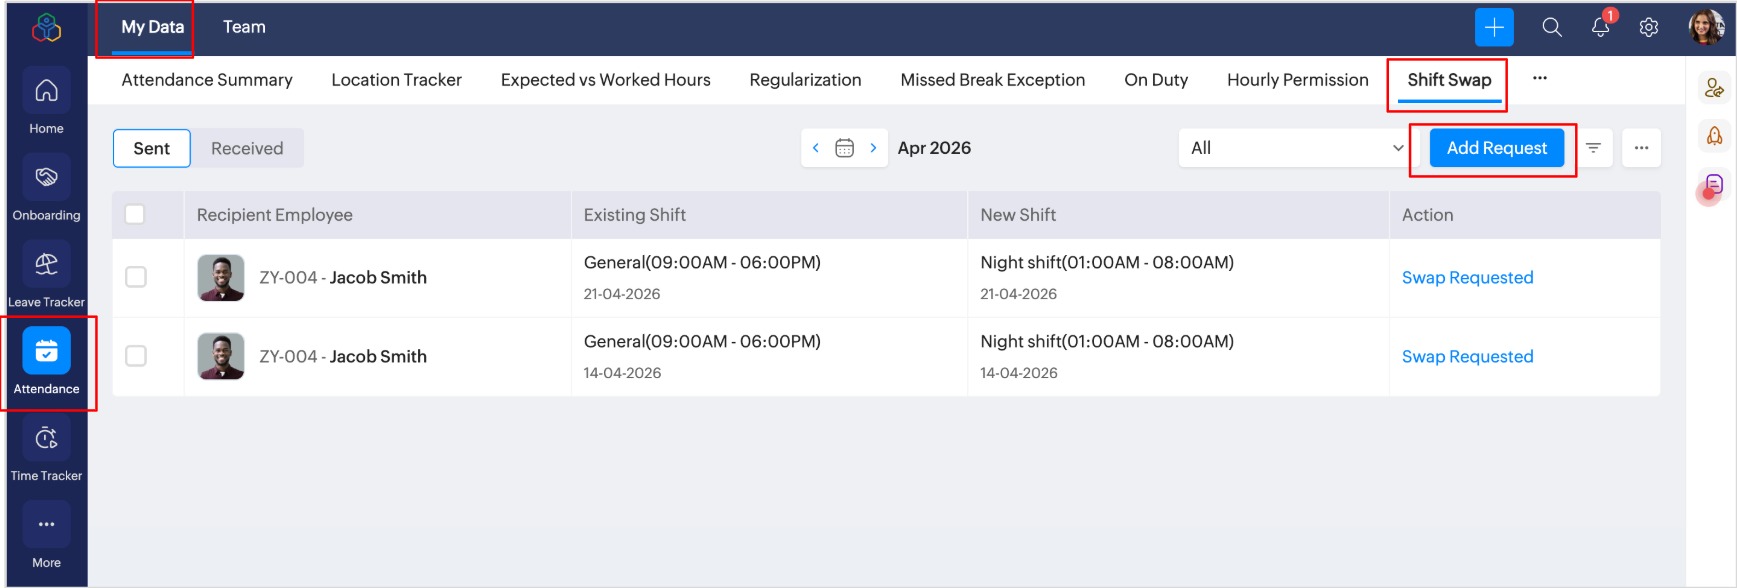Click Swap Requested link for 21-04-2026
Screen dimensions: 1737x588
(1467, 278)
